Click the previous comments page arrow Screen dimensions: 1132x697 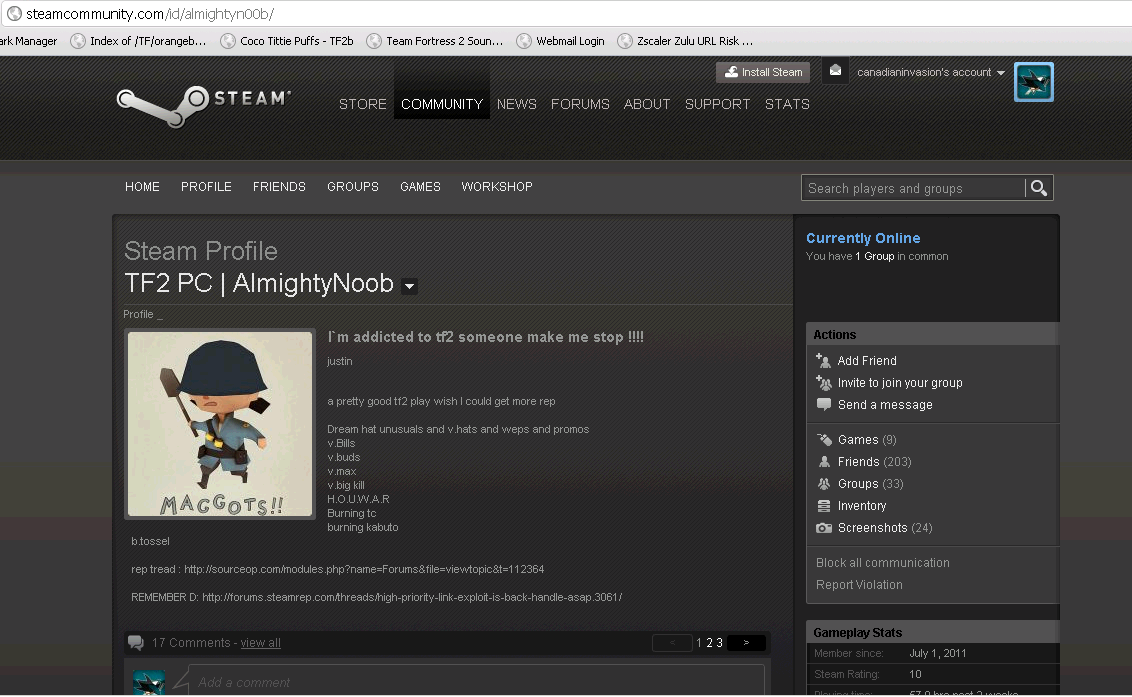(672, 642)
